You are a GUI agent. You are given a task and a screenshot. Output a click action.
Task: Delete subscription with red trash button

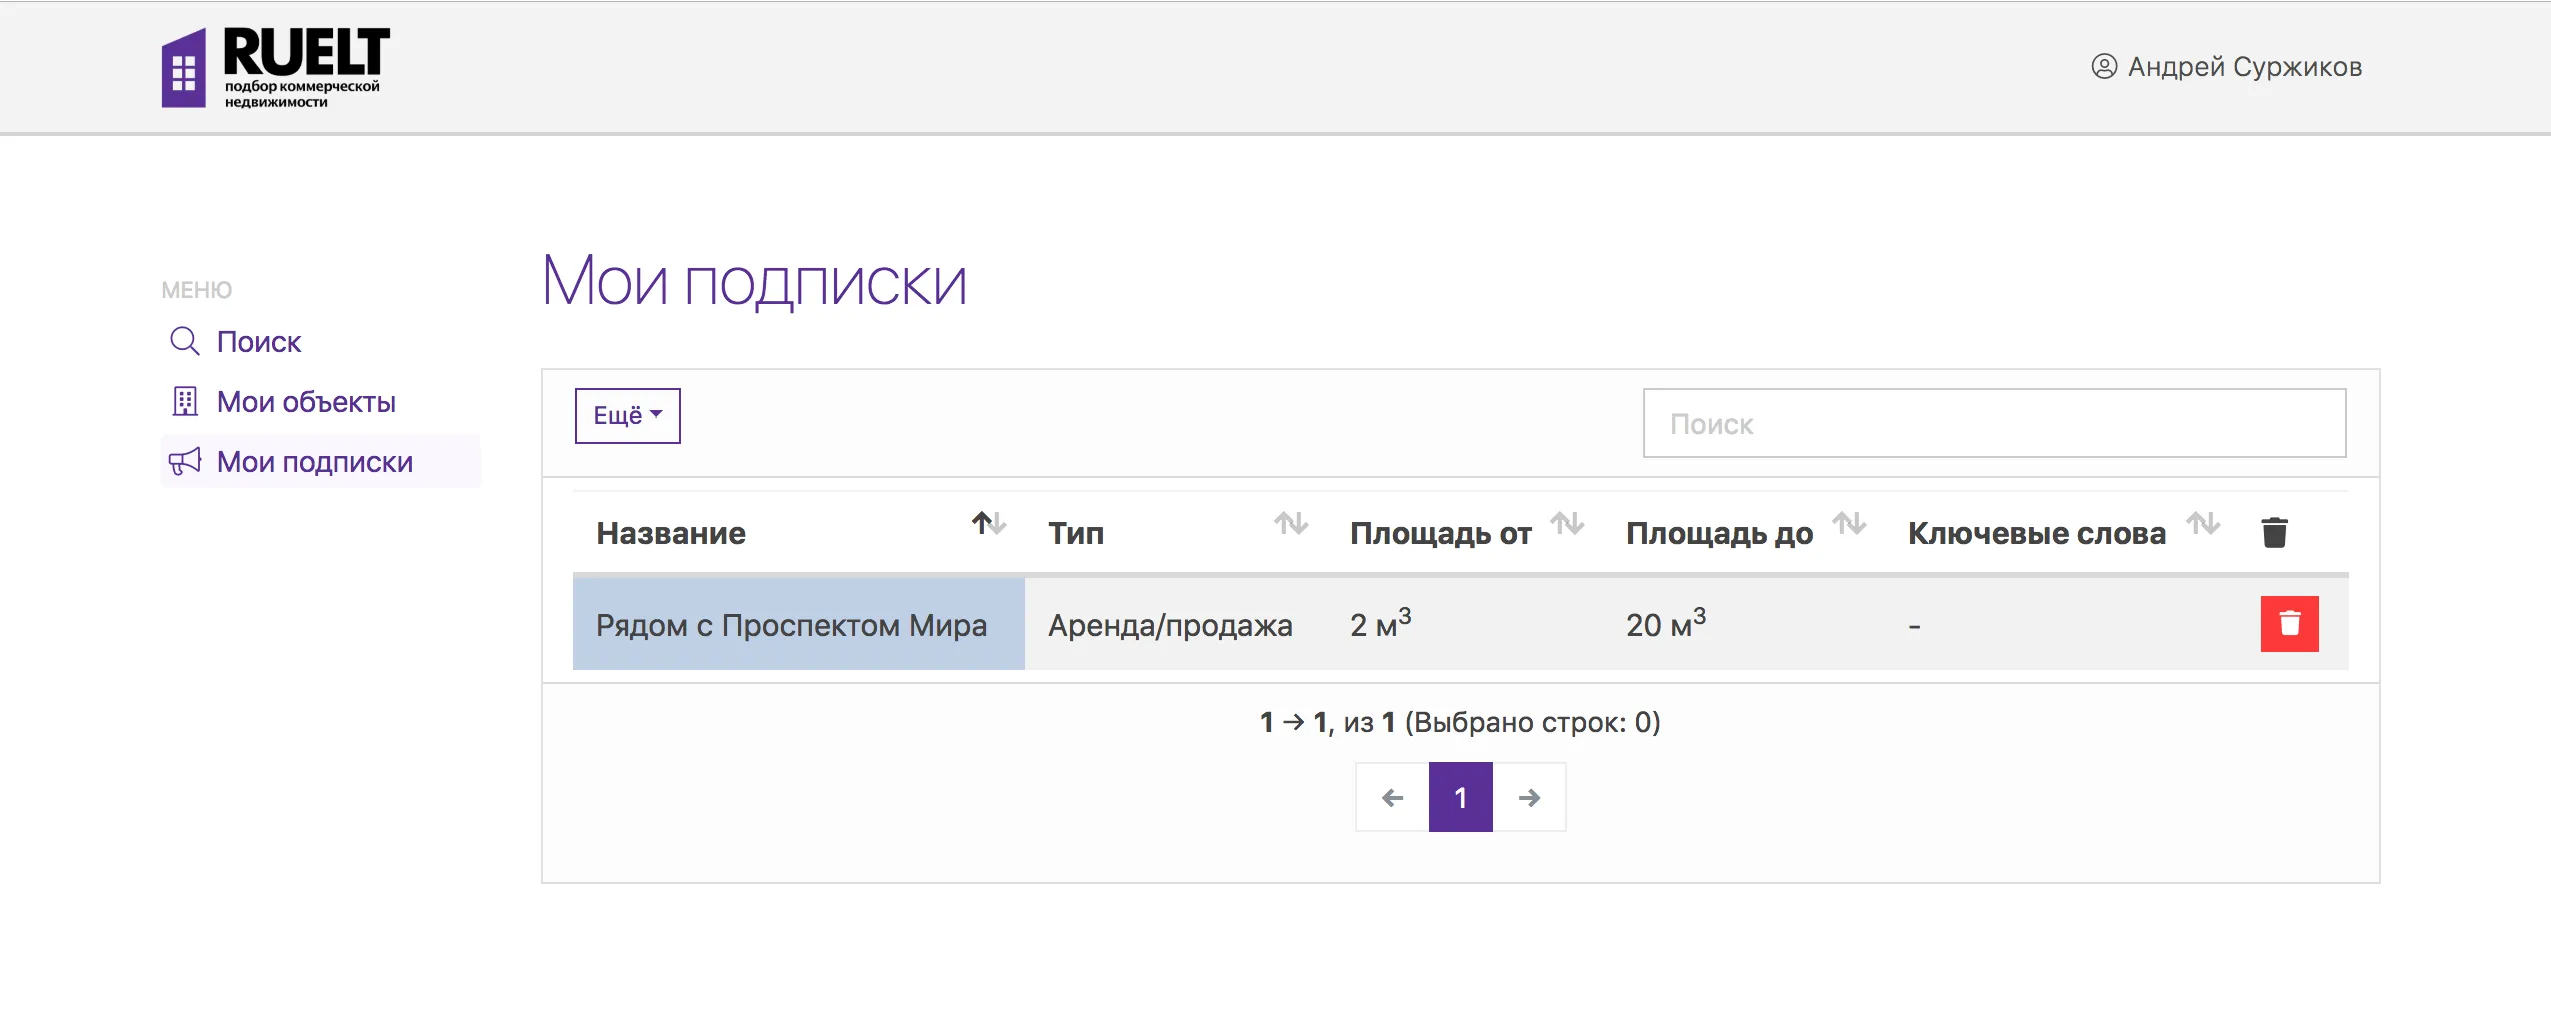point(2289,624)
